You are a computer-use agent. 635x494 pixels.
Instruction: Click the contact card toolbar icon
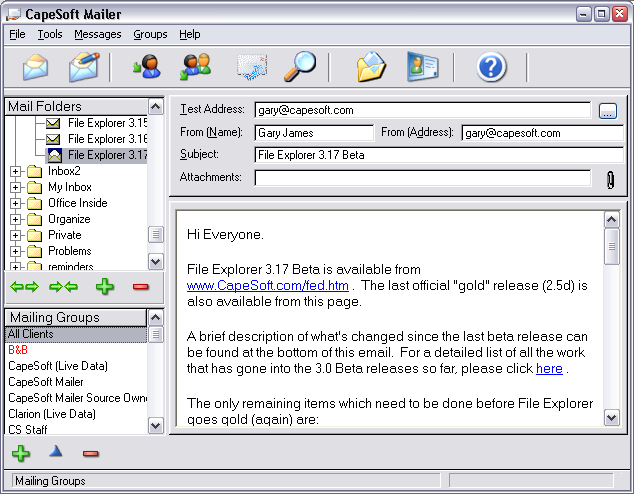[423, 67]
